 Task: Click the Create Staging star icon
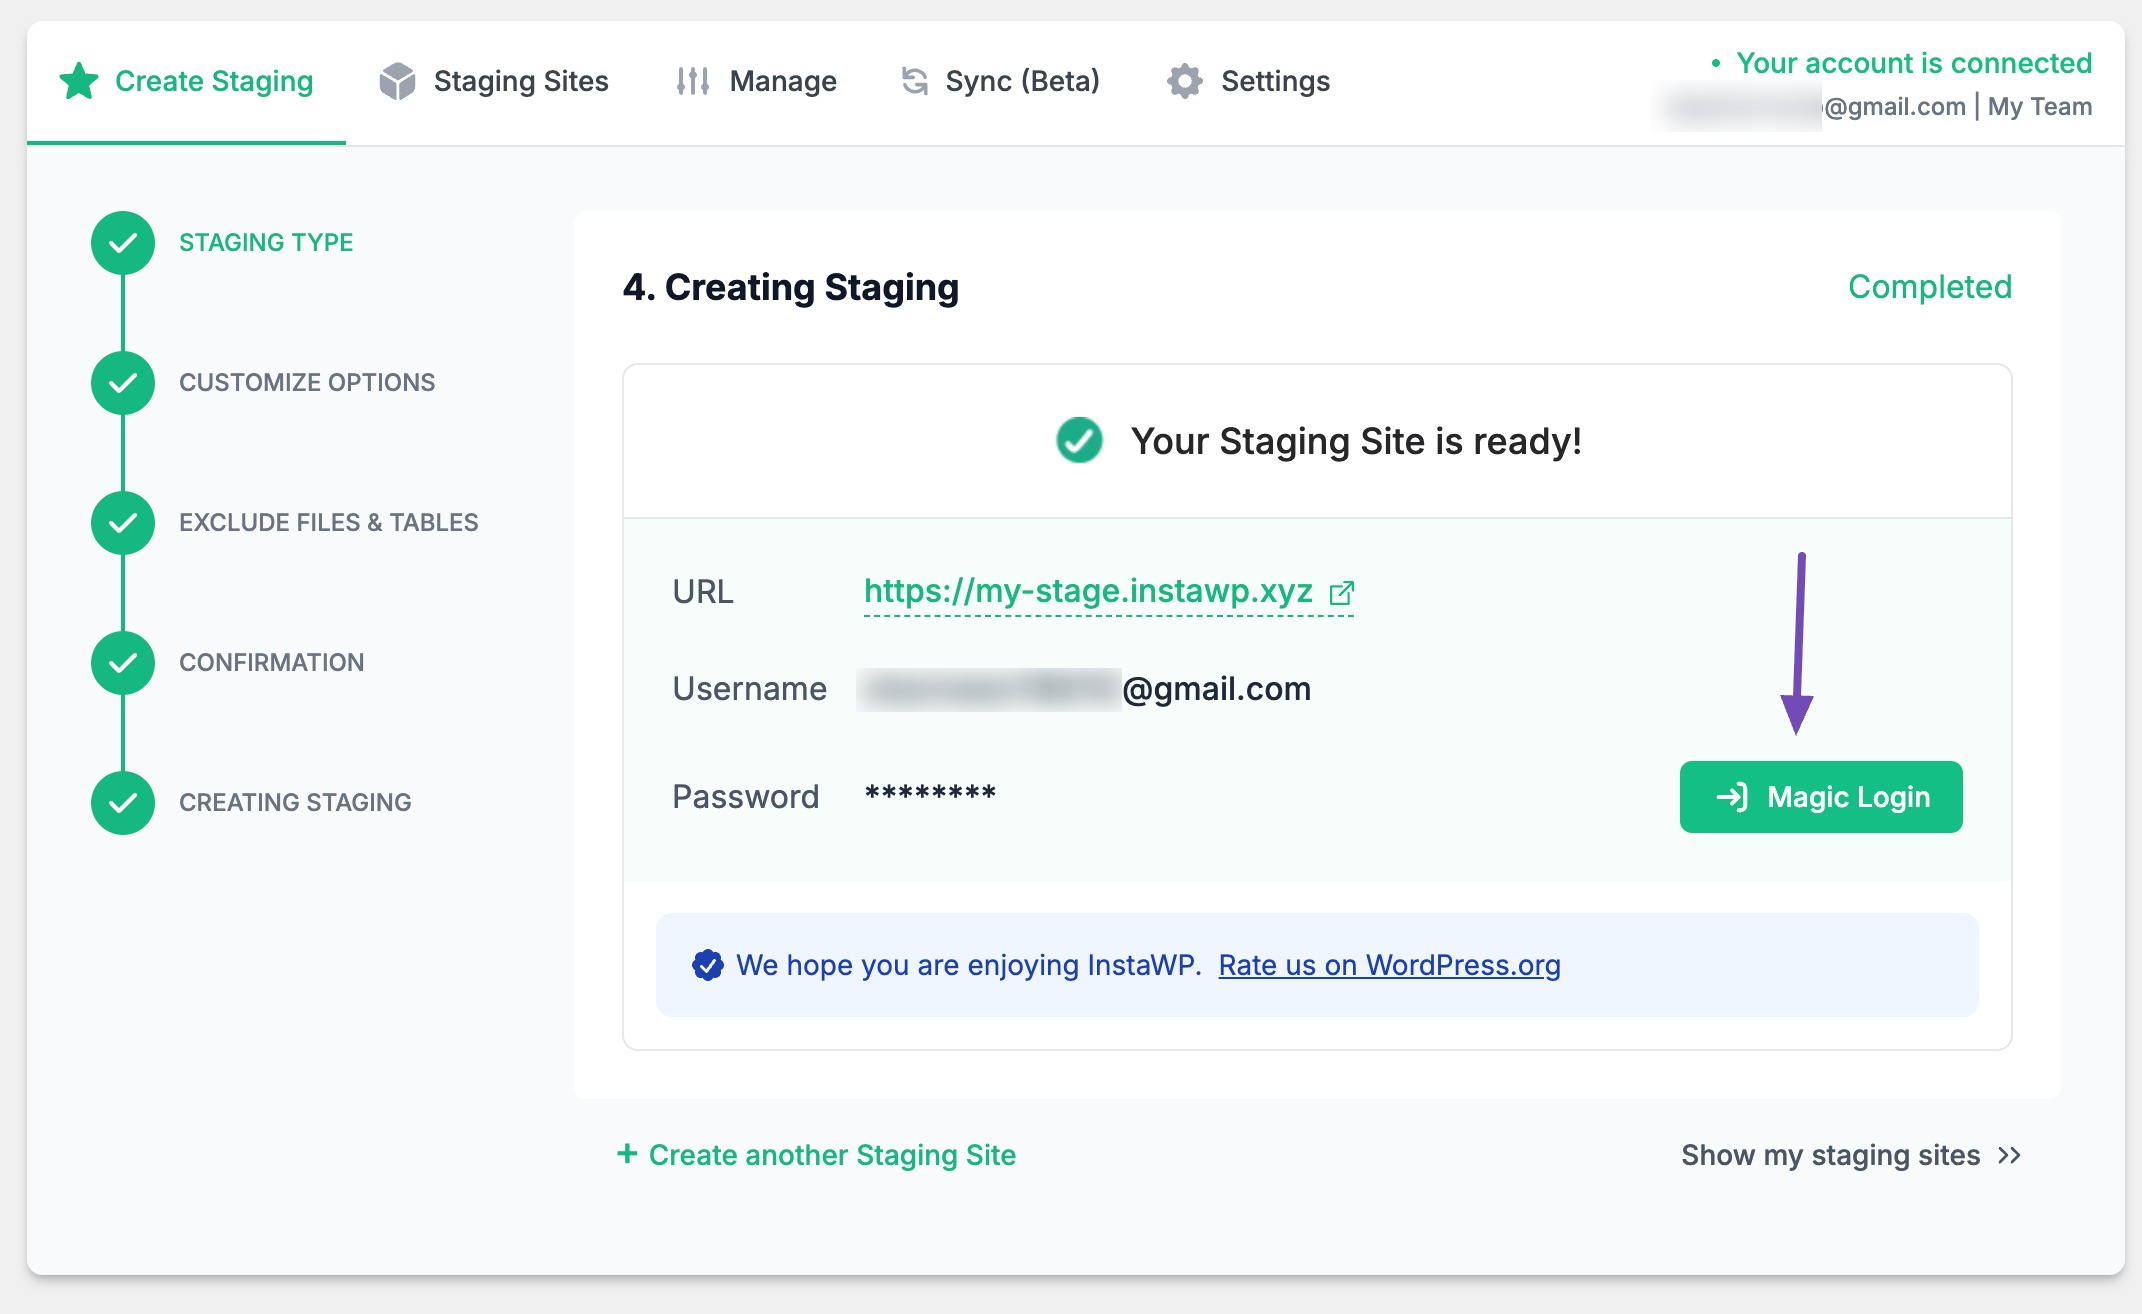79,81
